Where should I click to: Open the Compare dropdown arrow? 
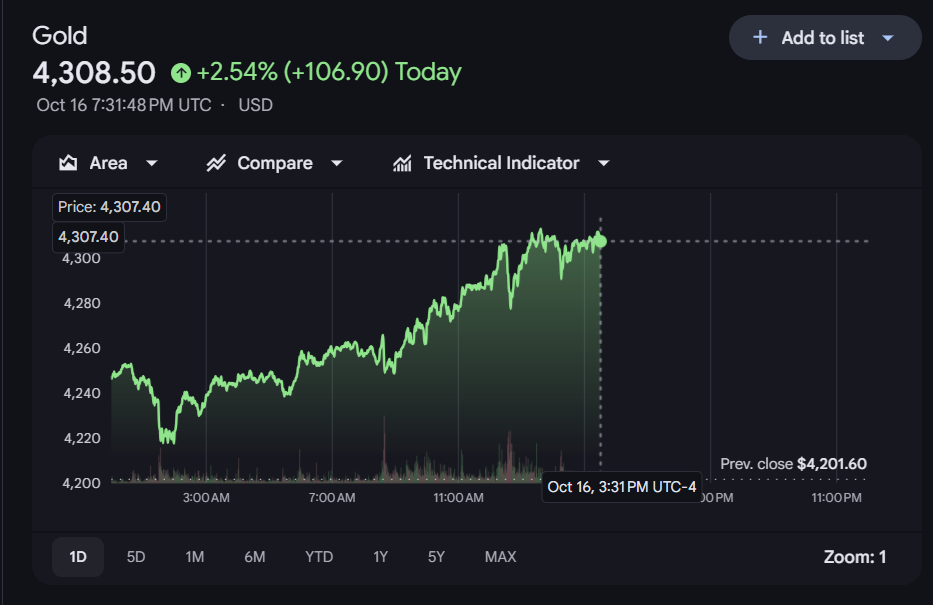pyautogui.click(x=337, y=163)
